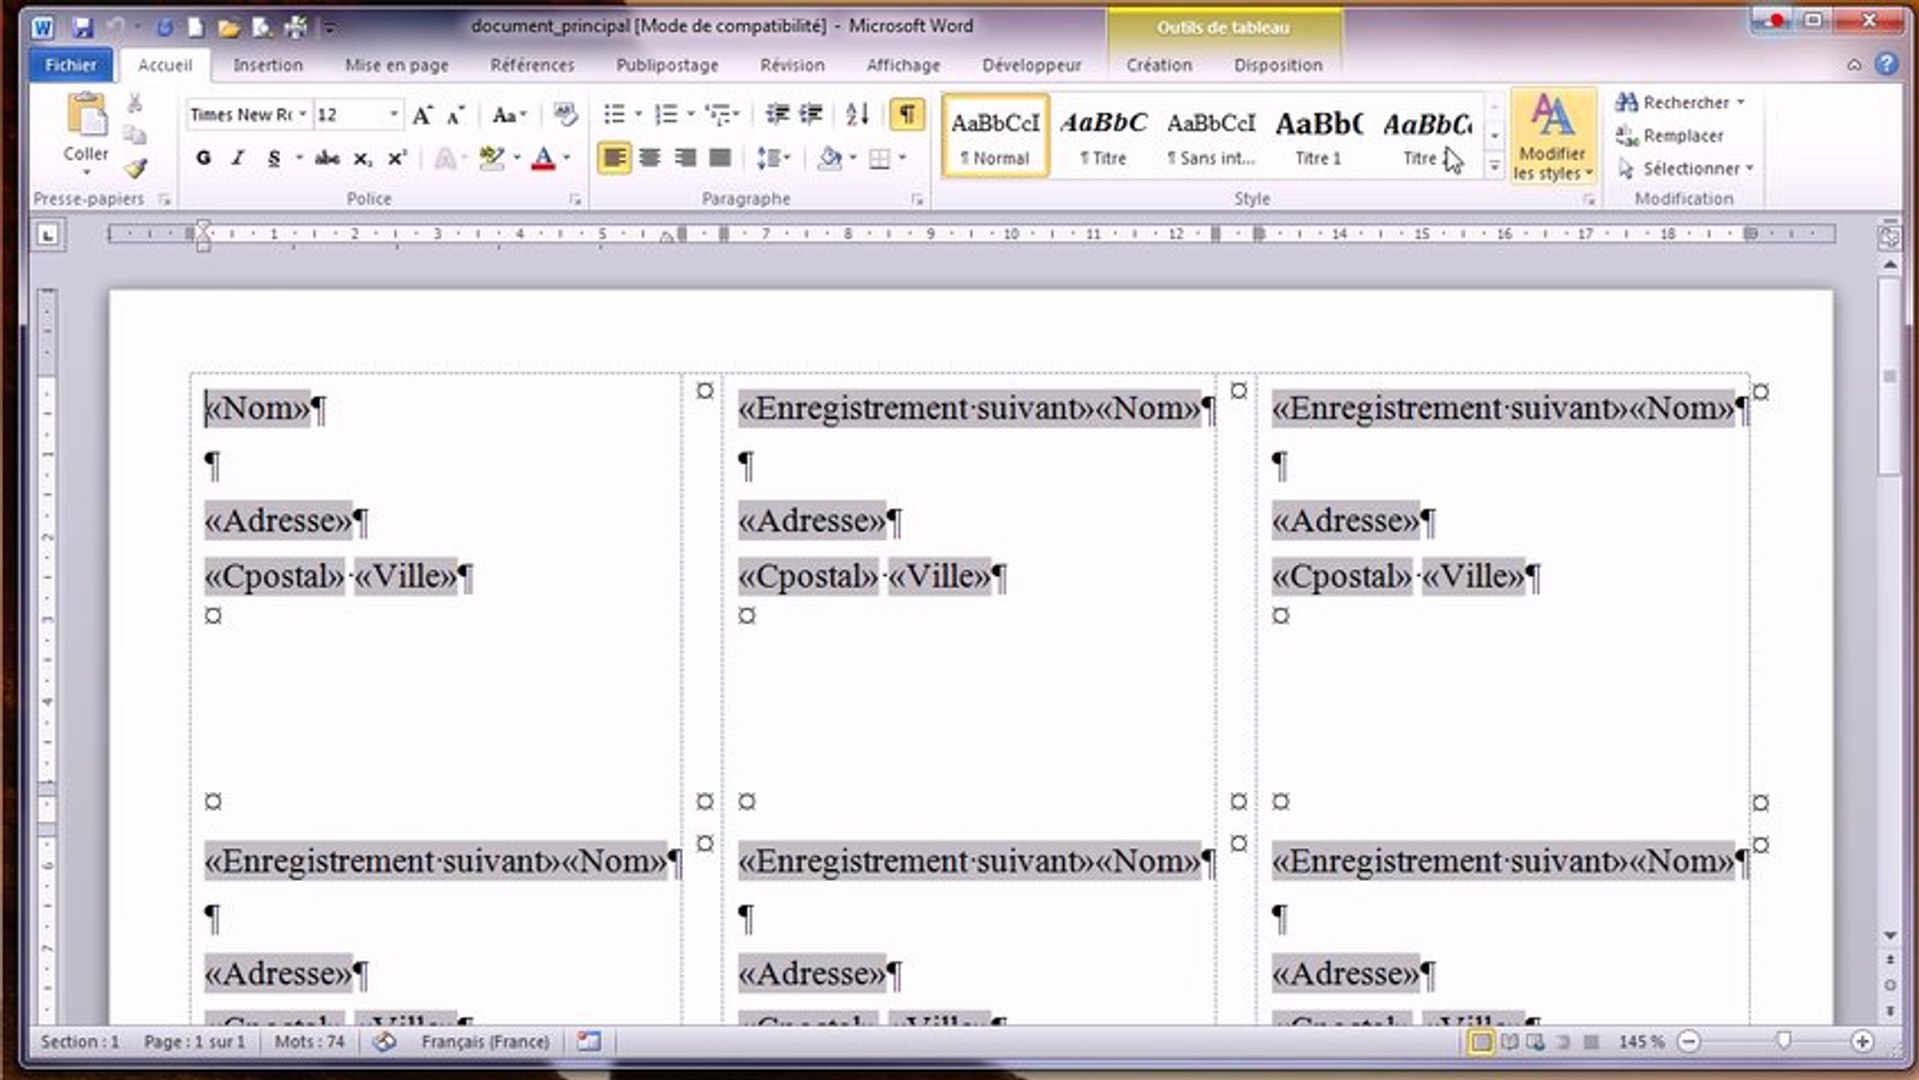Click the line spacing icon
Viewport: 1919px width, 1080px height.
point(768,158)
